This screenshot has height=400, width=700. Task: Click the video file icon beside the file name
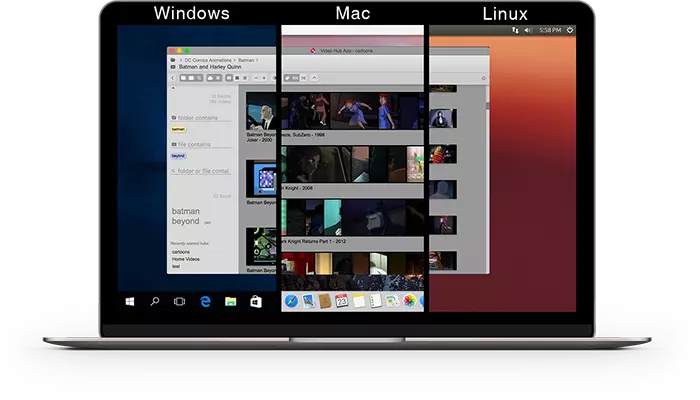173,67
